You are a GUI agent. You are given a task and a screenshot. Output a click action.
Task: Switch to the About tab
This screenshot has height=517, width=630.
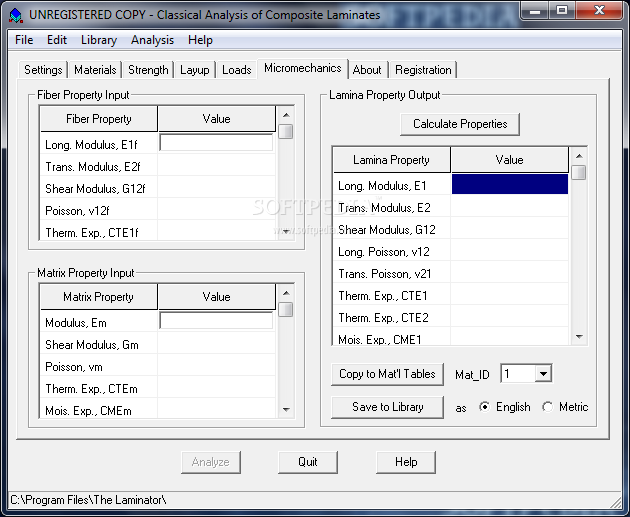coord(367,70)
